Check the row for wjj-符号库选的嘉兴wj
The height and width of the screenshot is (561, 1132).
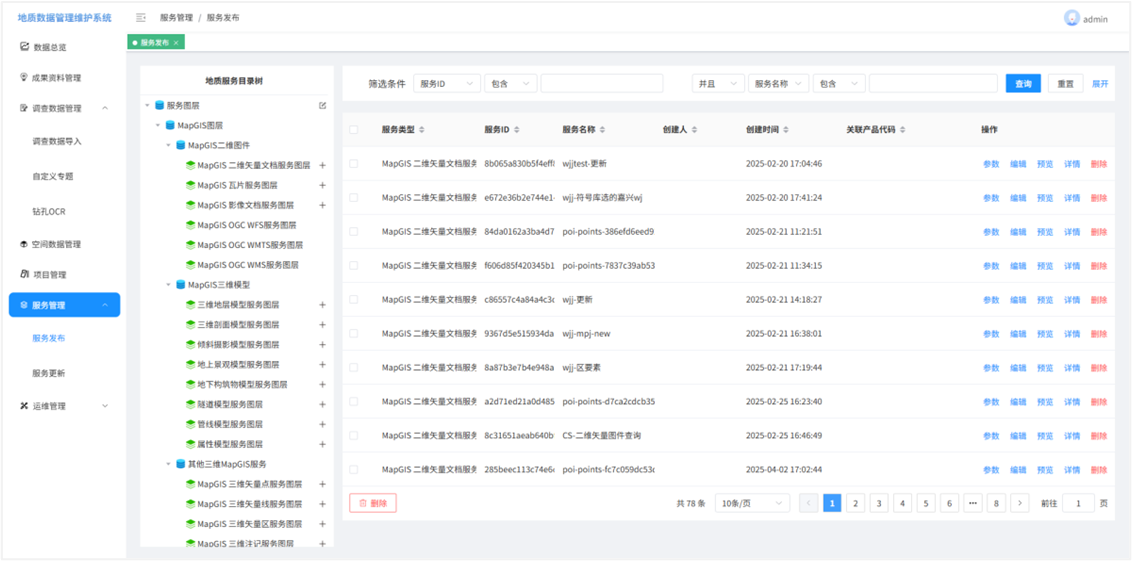click(x=354, y=198)
